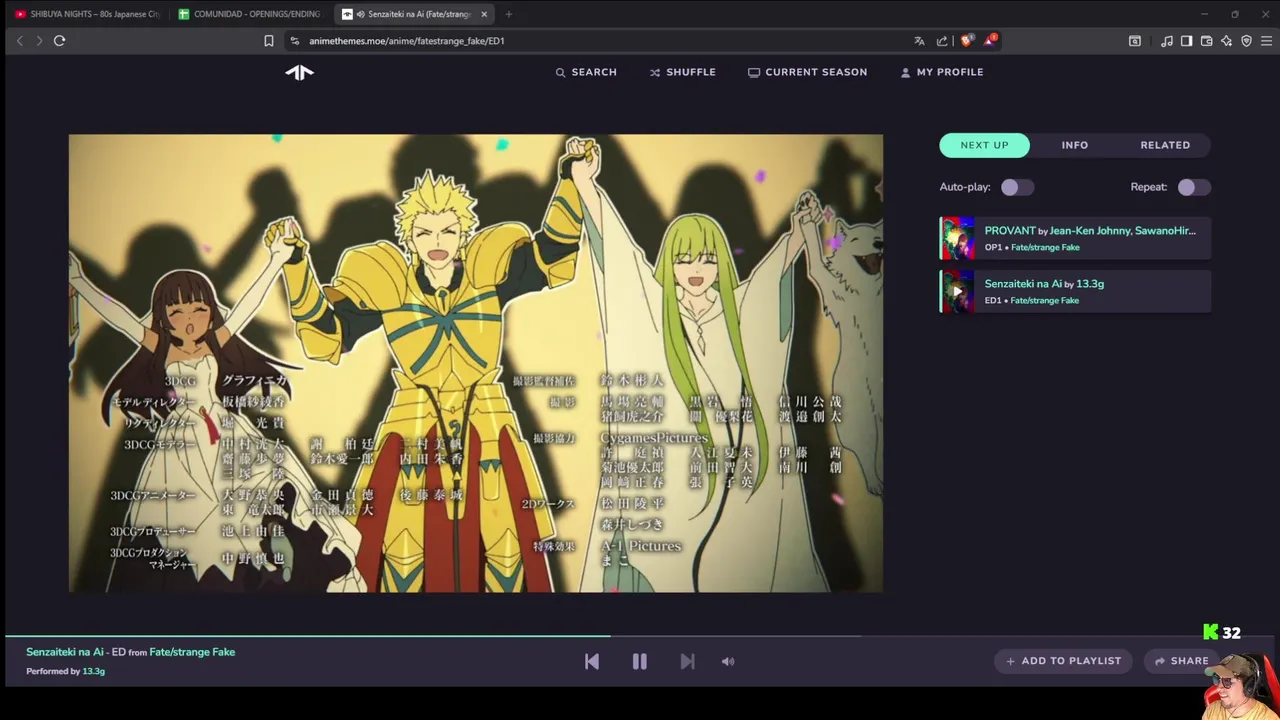Open Brave Rewards icon

[990, 40]
